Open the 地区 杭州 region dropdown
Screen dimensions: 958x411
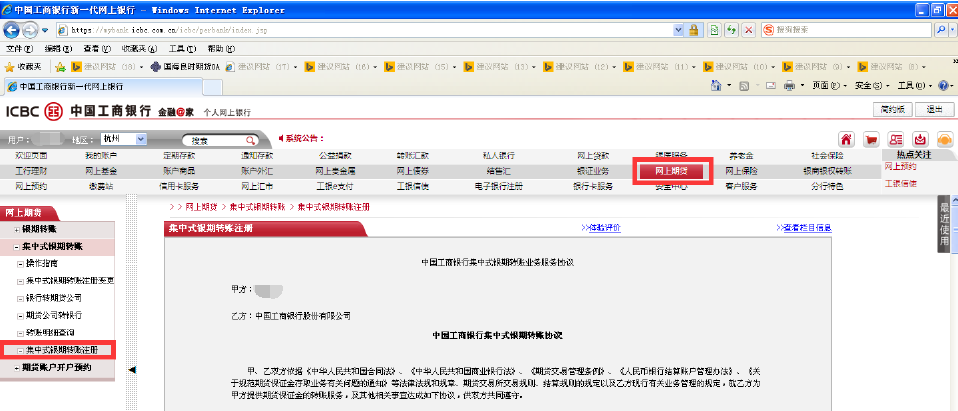[x=123, y=139]
